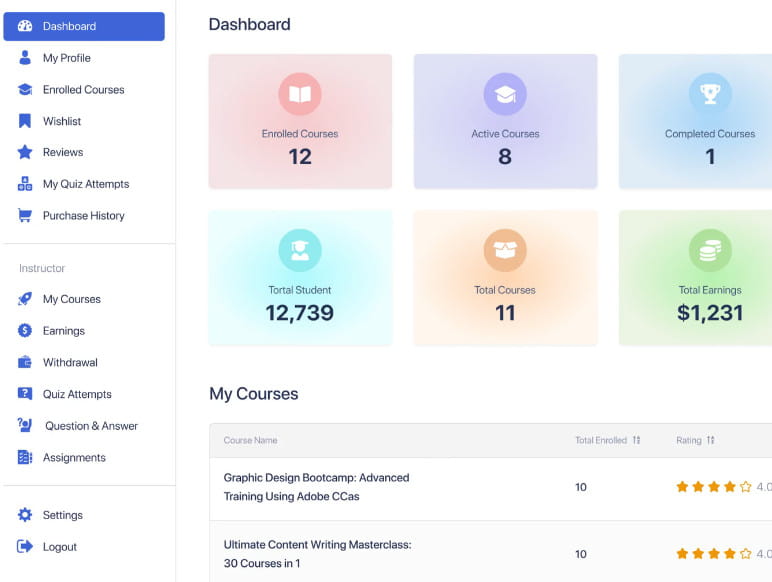Open Question & Answer link
The height and width of the screenshot is (582, 772).
tap(91, 426)
